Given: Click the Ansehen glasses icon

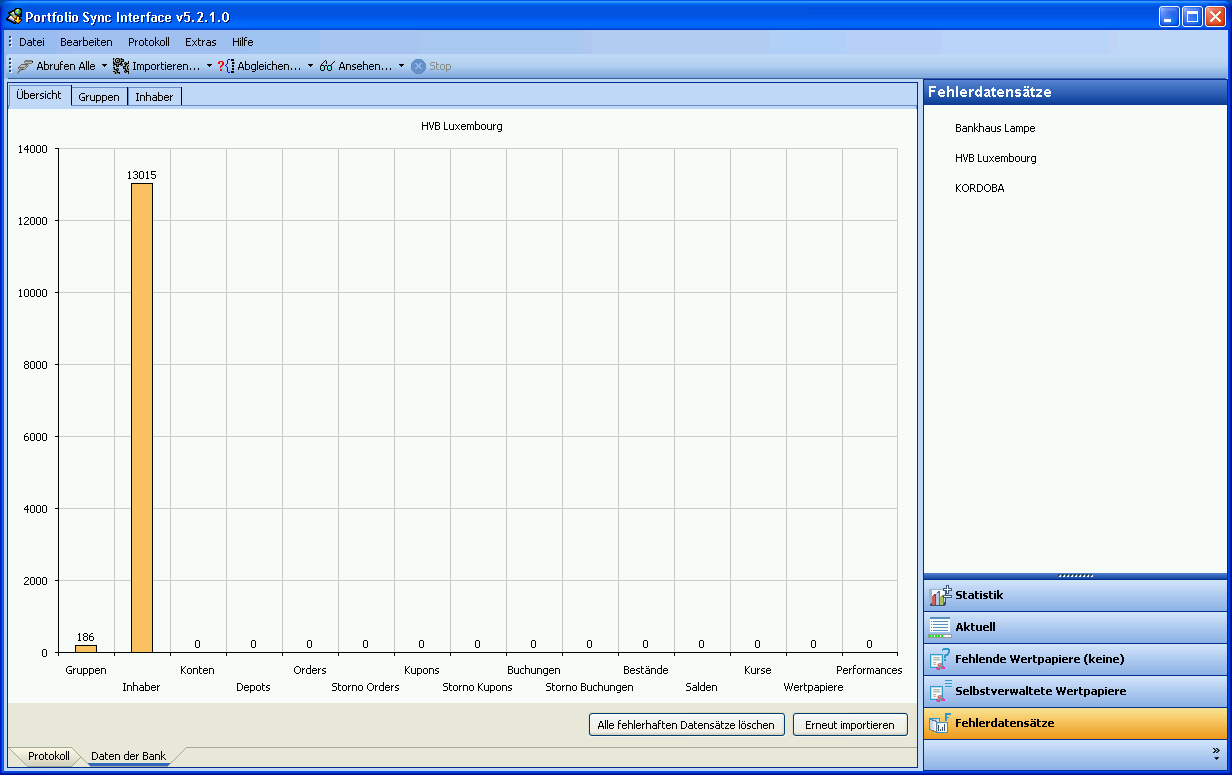Looking at the screenshot, I should click(327, 66).
